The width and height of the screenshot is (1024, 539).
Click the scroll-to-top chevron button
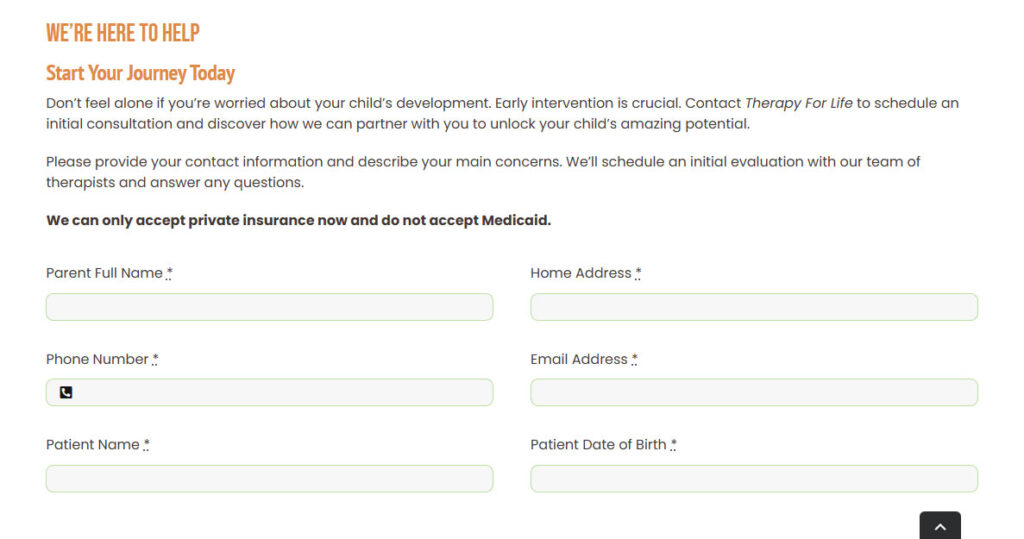pyautogui.click(x=940, y=526)
